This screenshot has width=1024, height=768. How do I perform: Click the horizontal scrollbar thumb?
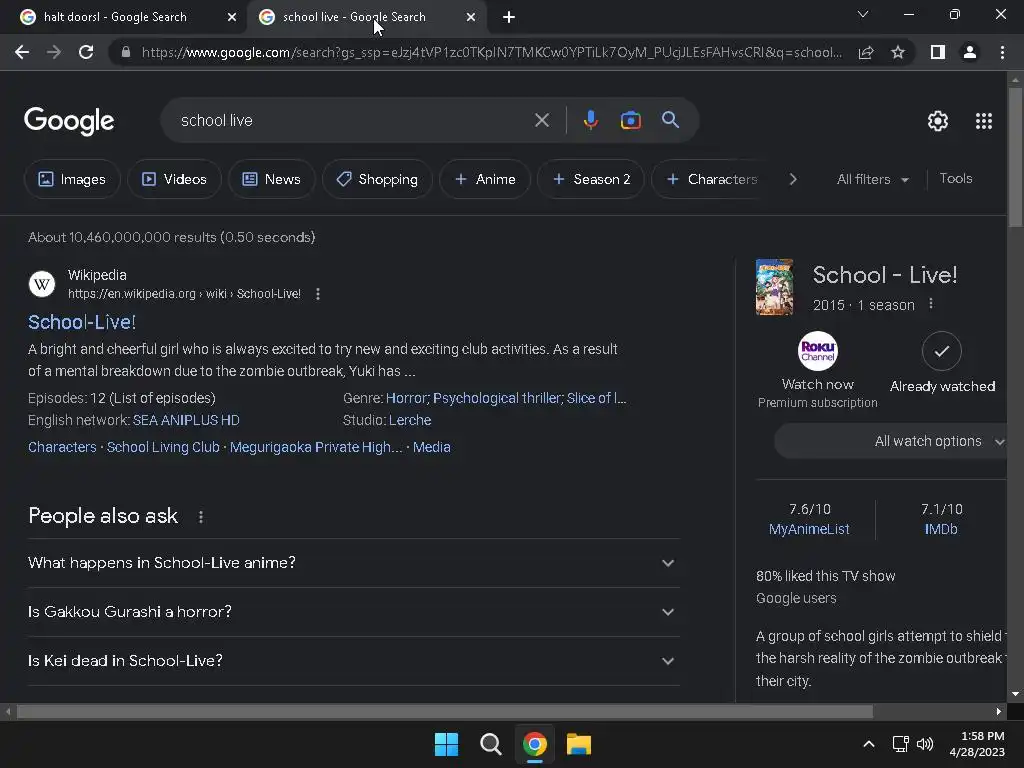point(445,711)
